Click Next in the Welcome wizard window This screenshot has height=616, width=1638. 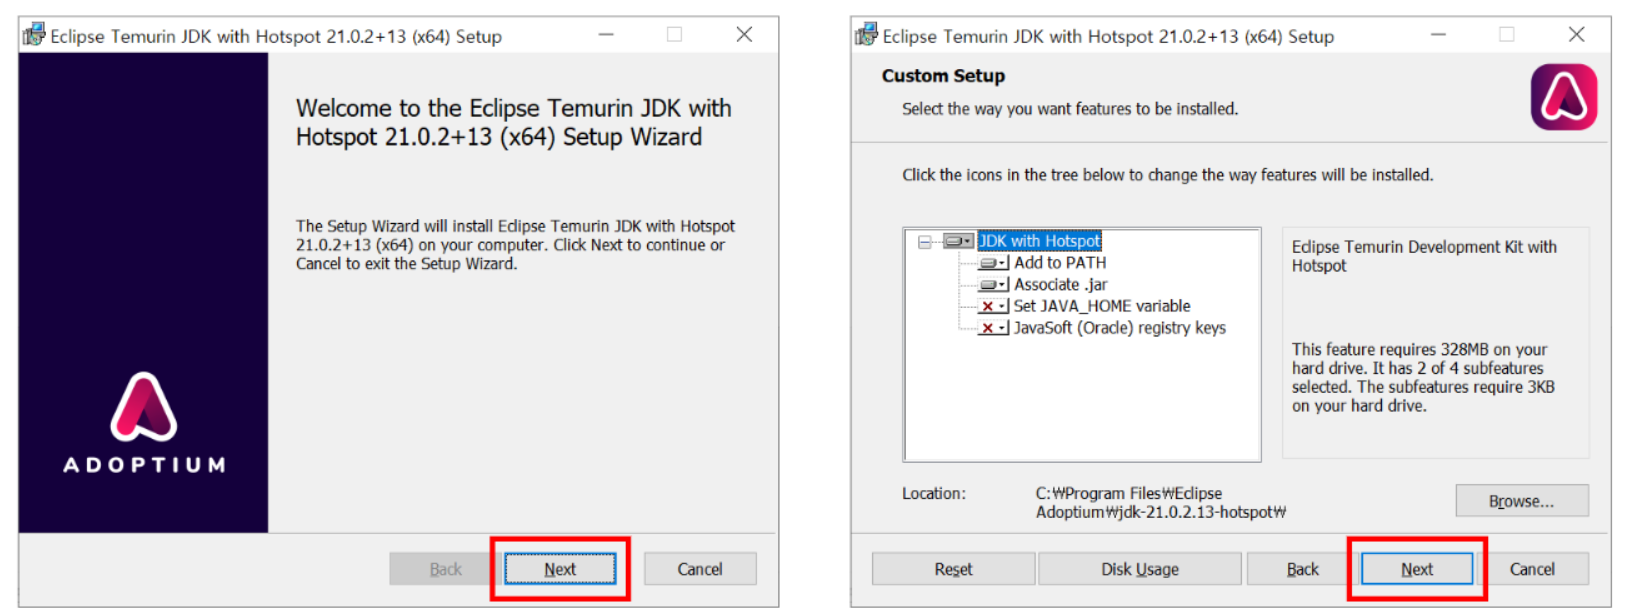(560, 569)
